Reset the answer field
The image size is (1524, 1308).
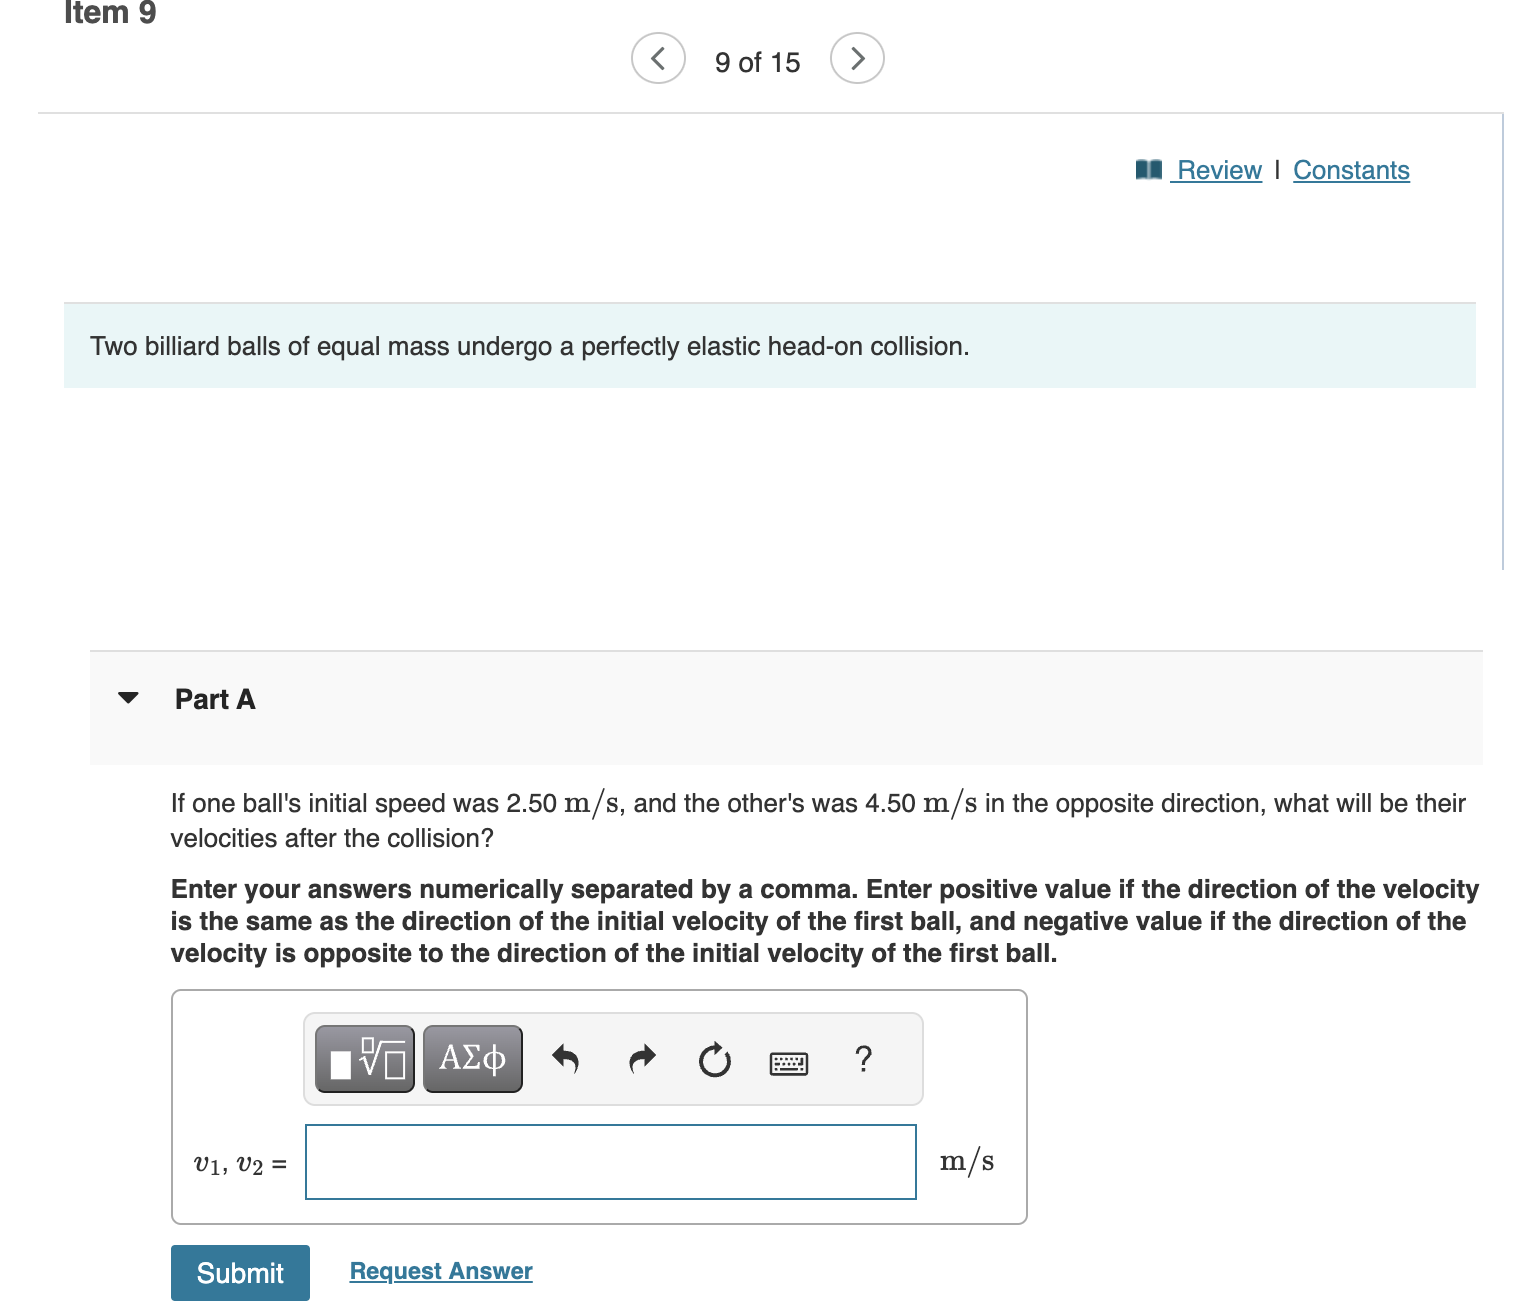(714, 1059)
